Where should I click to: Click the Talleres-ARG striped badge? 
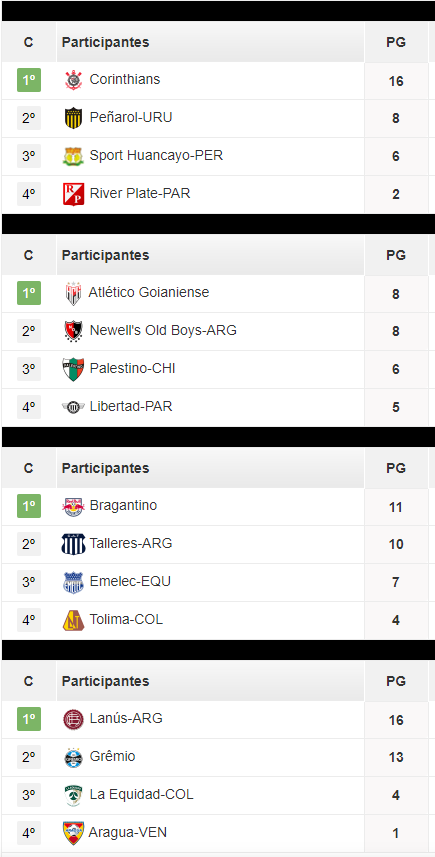click(73, 544)
